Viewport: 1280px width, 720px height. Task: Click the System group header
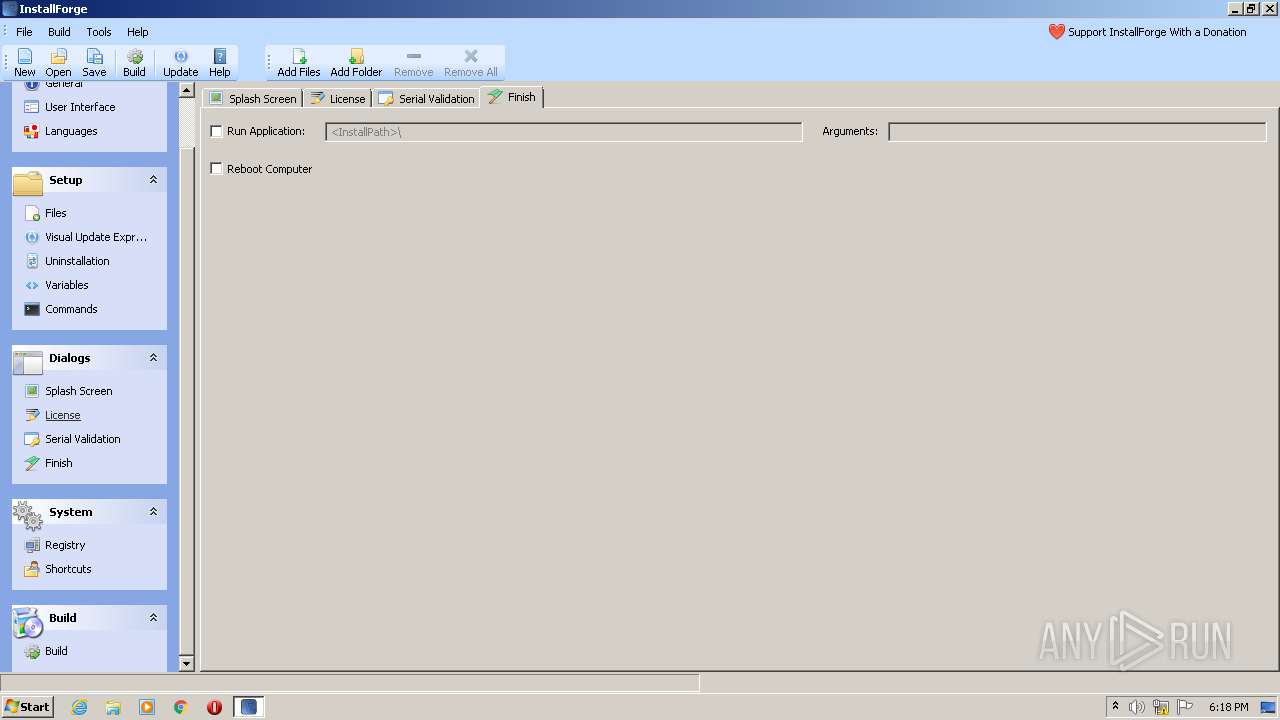coord(89,512)
